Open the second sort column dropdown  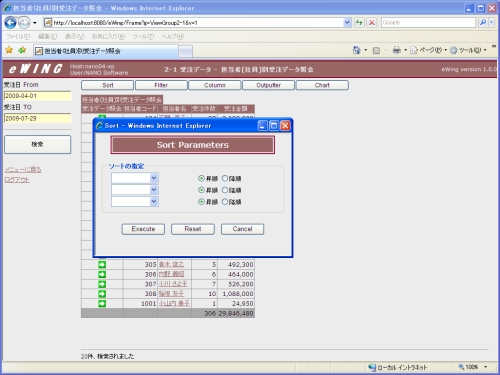tap(135, 190)
